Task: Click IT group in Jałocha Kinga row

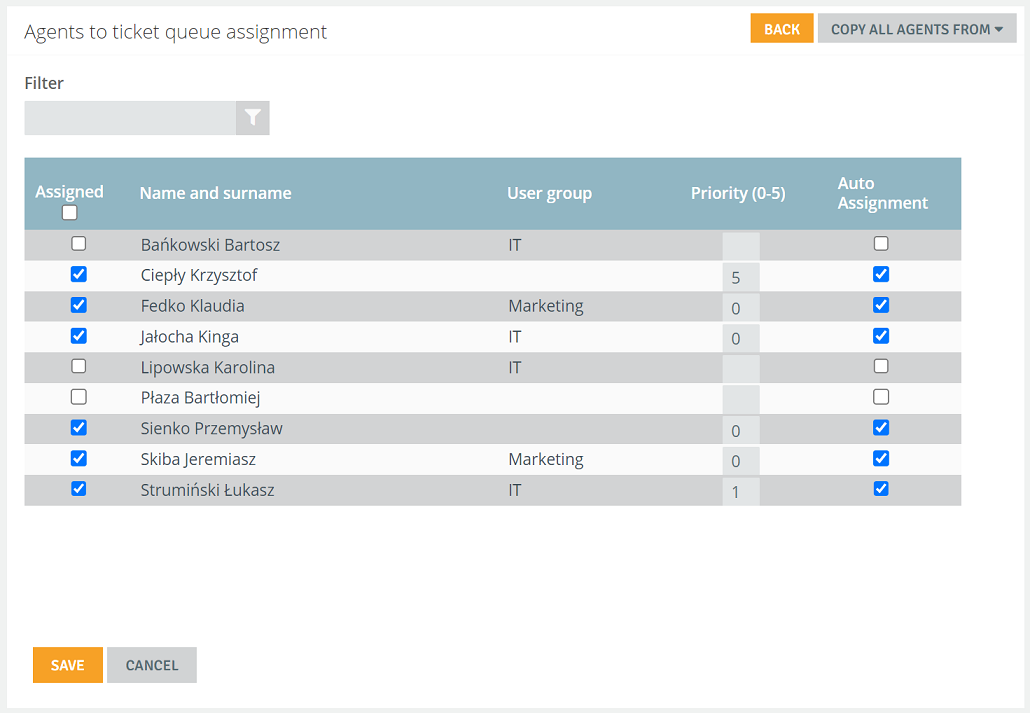Action: [x=514, y=337]
